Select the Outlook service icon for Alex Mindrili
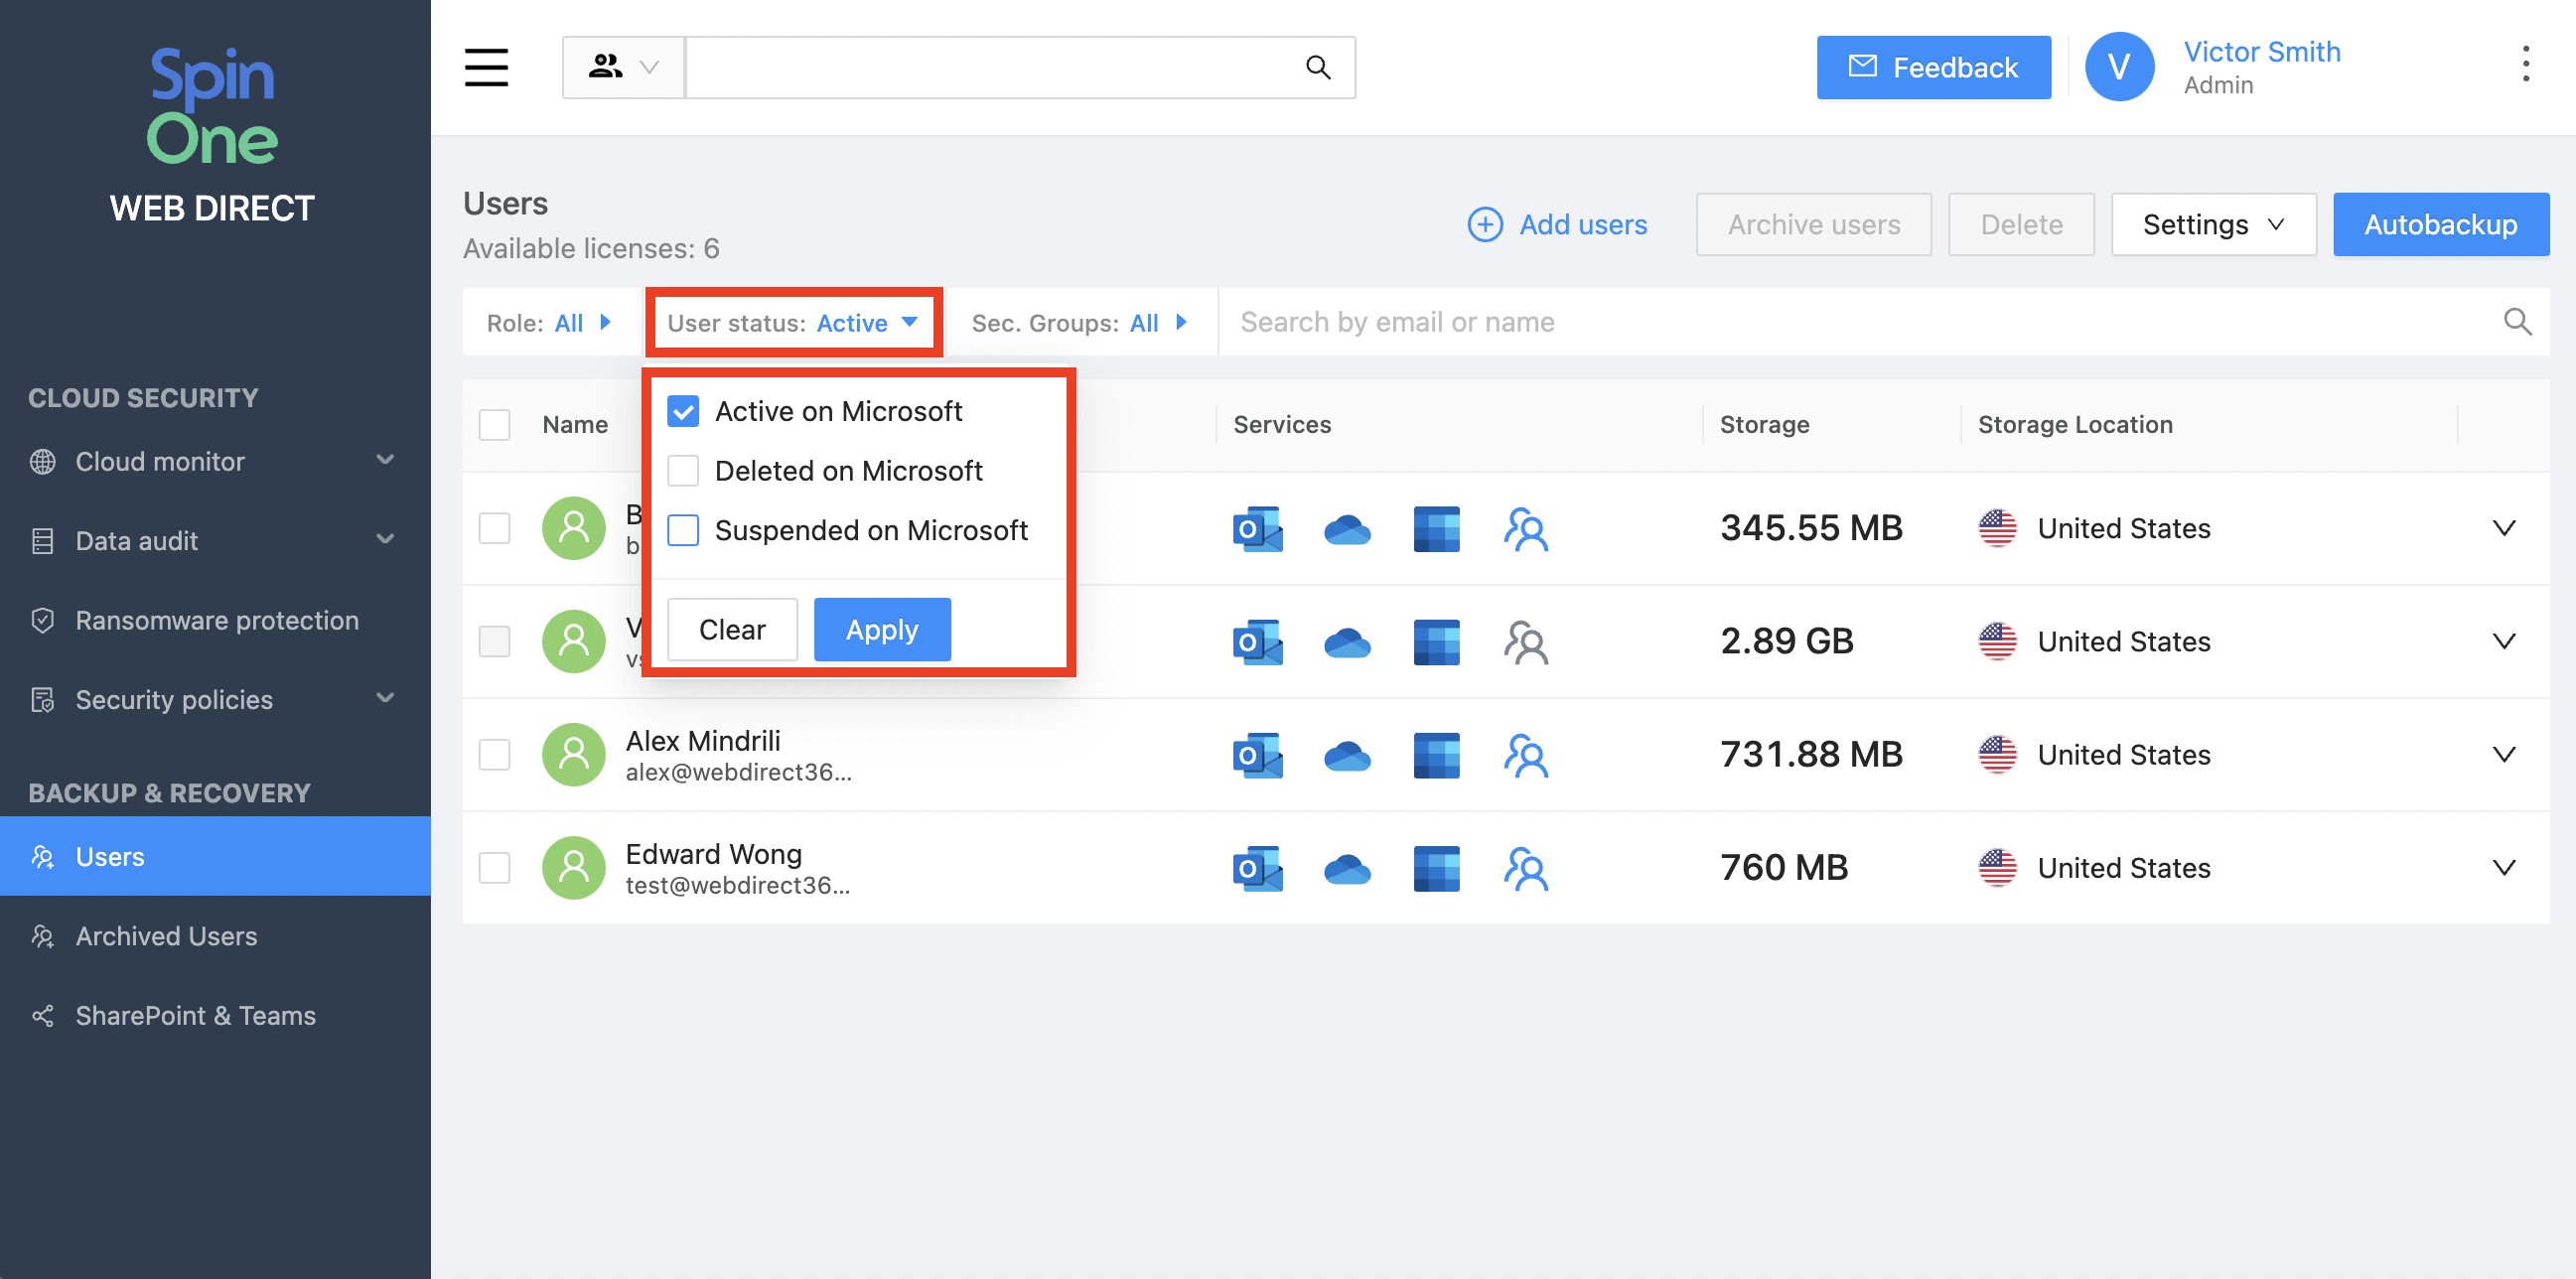Viewport: 2576px width, 1279px height. click(x=1256, y=755)
